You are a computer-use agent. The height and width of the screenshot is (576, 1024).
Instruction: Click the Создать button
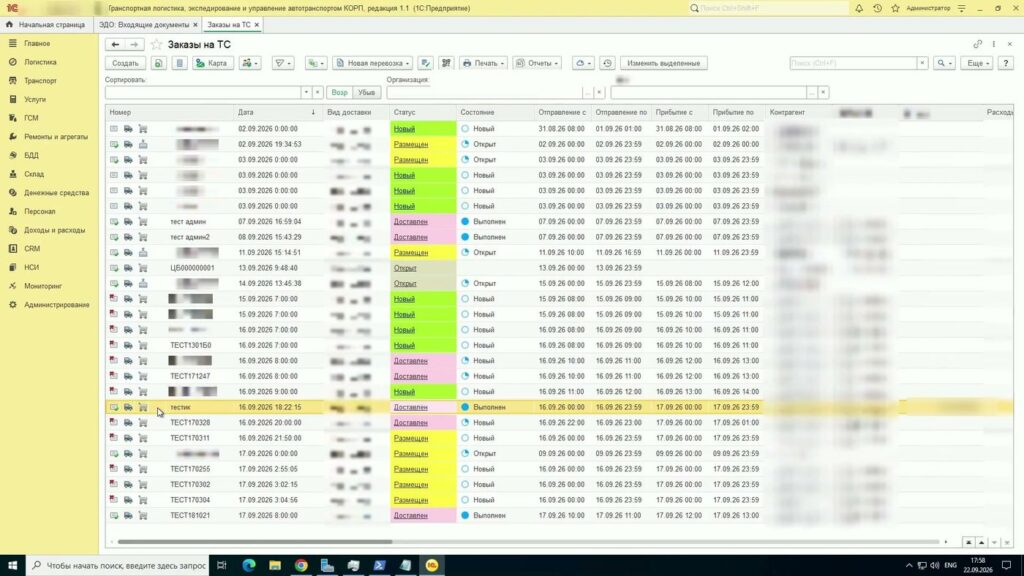(x=125, y=63)
